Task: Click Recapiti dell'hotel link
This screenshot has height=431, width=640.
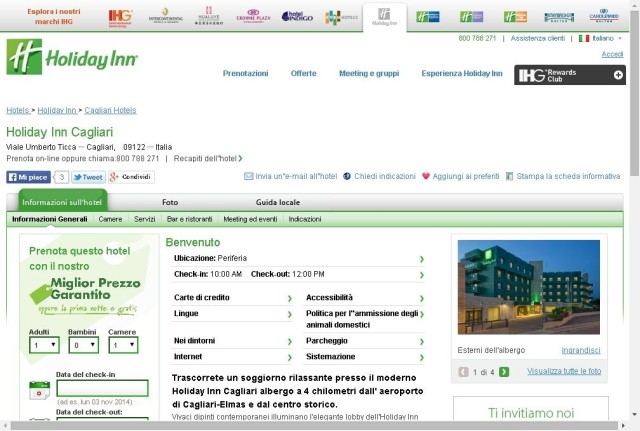Action: (x=208, y=158)
